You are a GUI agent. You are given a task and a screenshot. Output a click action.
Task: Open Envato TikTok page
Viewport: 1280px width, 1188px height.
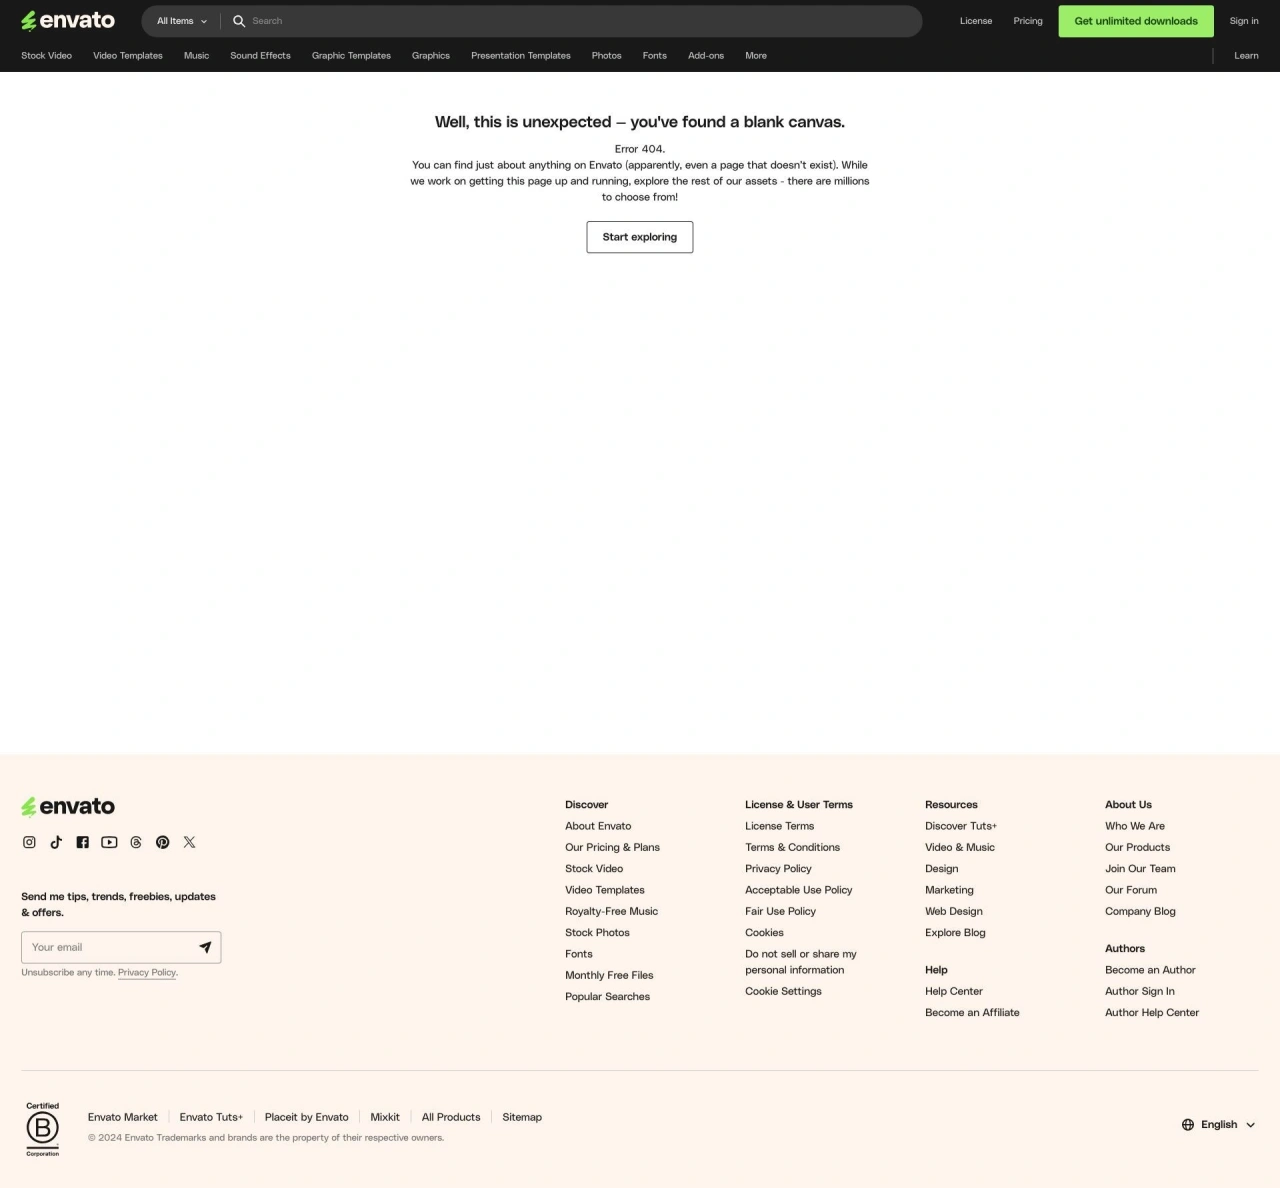[x=56, y=842]
